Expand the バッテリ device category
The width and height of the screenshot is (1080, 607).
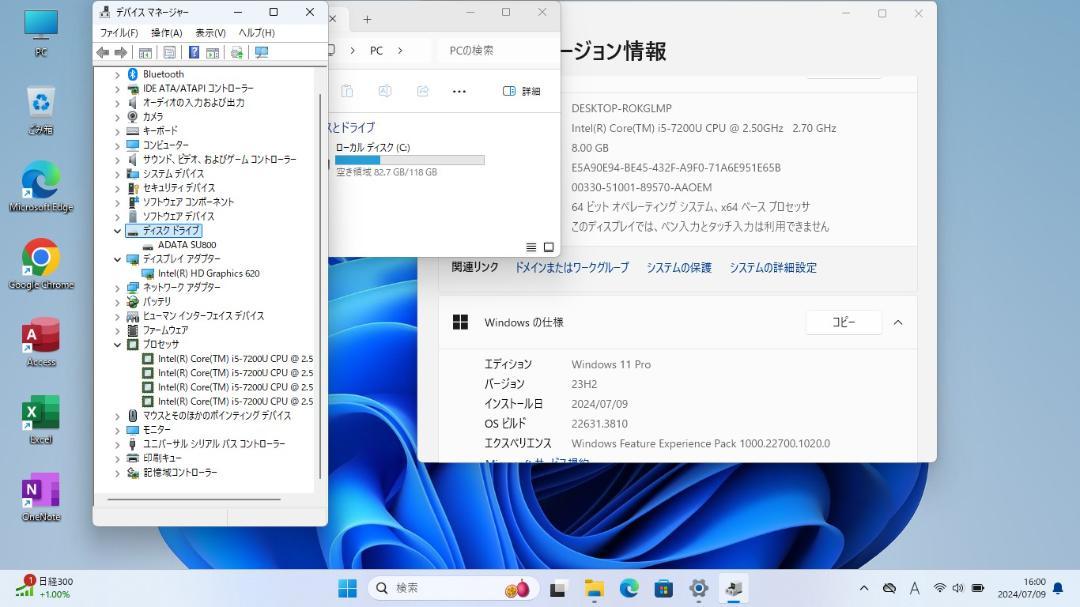[117, 302]
